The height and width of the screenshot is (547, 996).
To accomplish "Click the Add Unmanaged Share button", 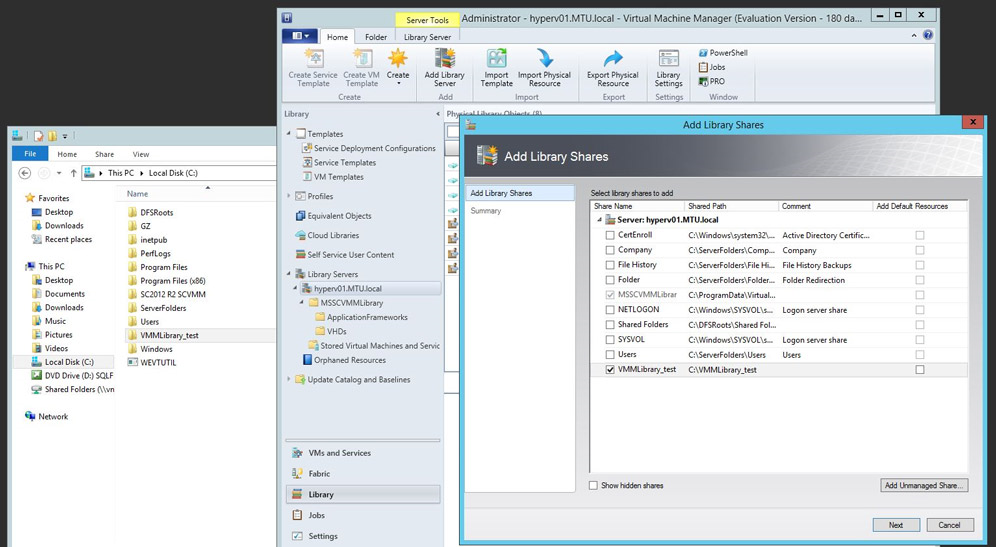I will [924, 486].
